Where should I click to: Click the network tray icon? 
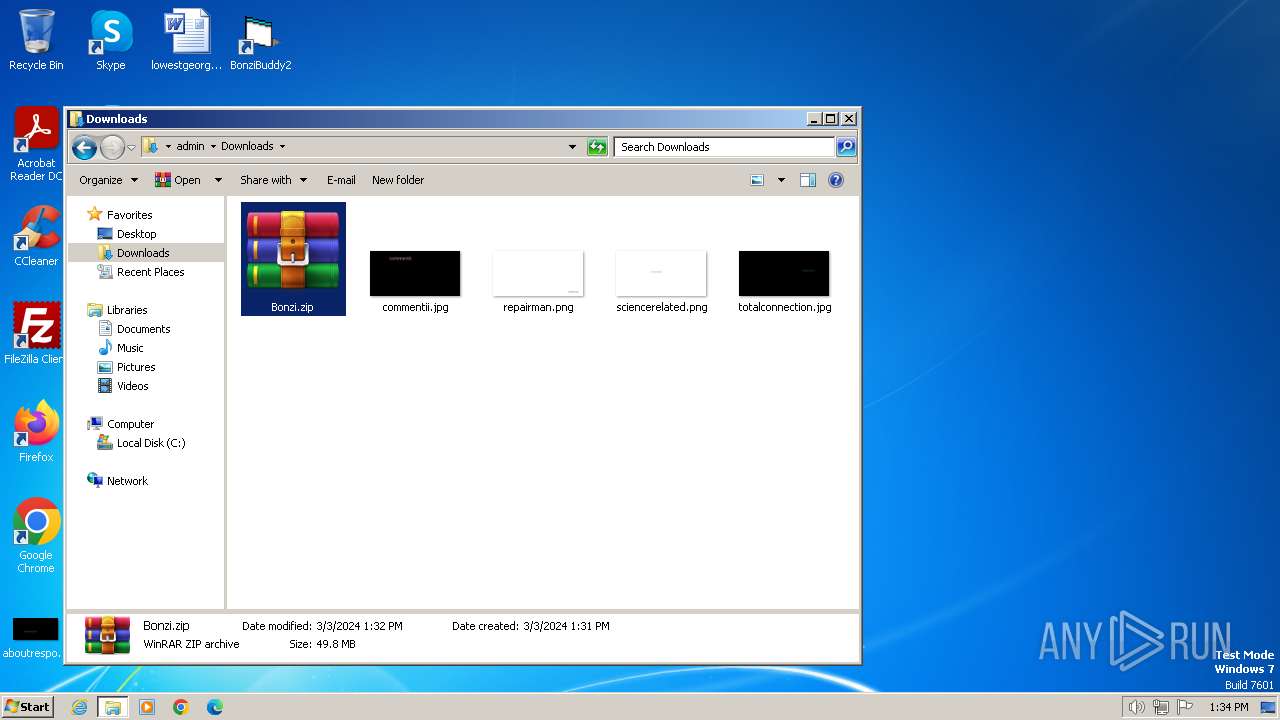[1161, 707]
